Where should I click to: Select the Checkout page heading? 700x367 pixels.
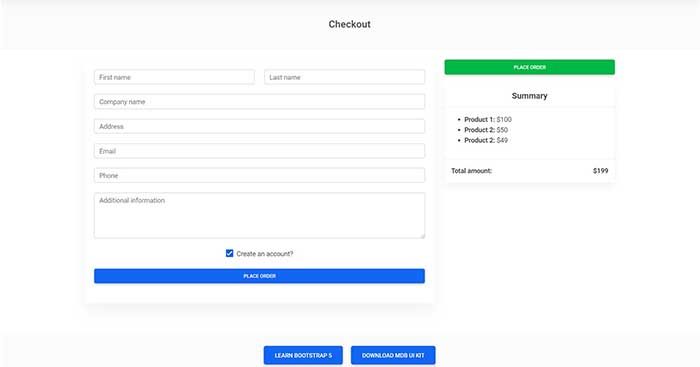350,24
